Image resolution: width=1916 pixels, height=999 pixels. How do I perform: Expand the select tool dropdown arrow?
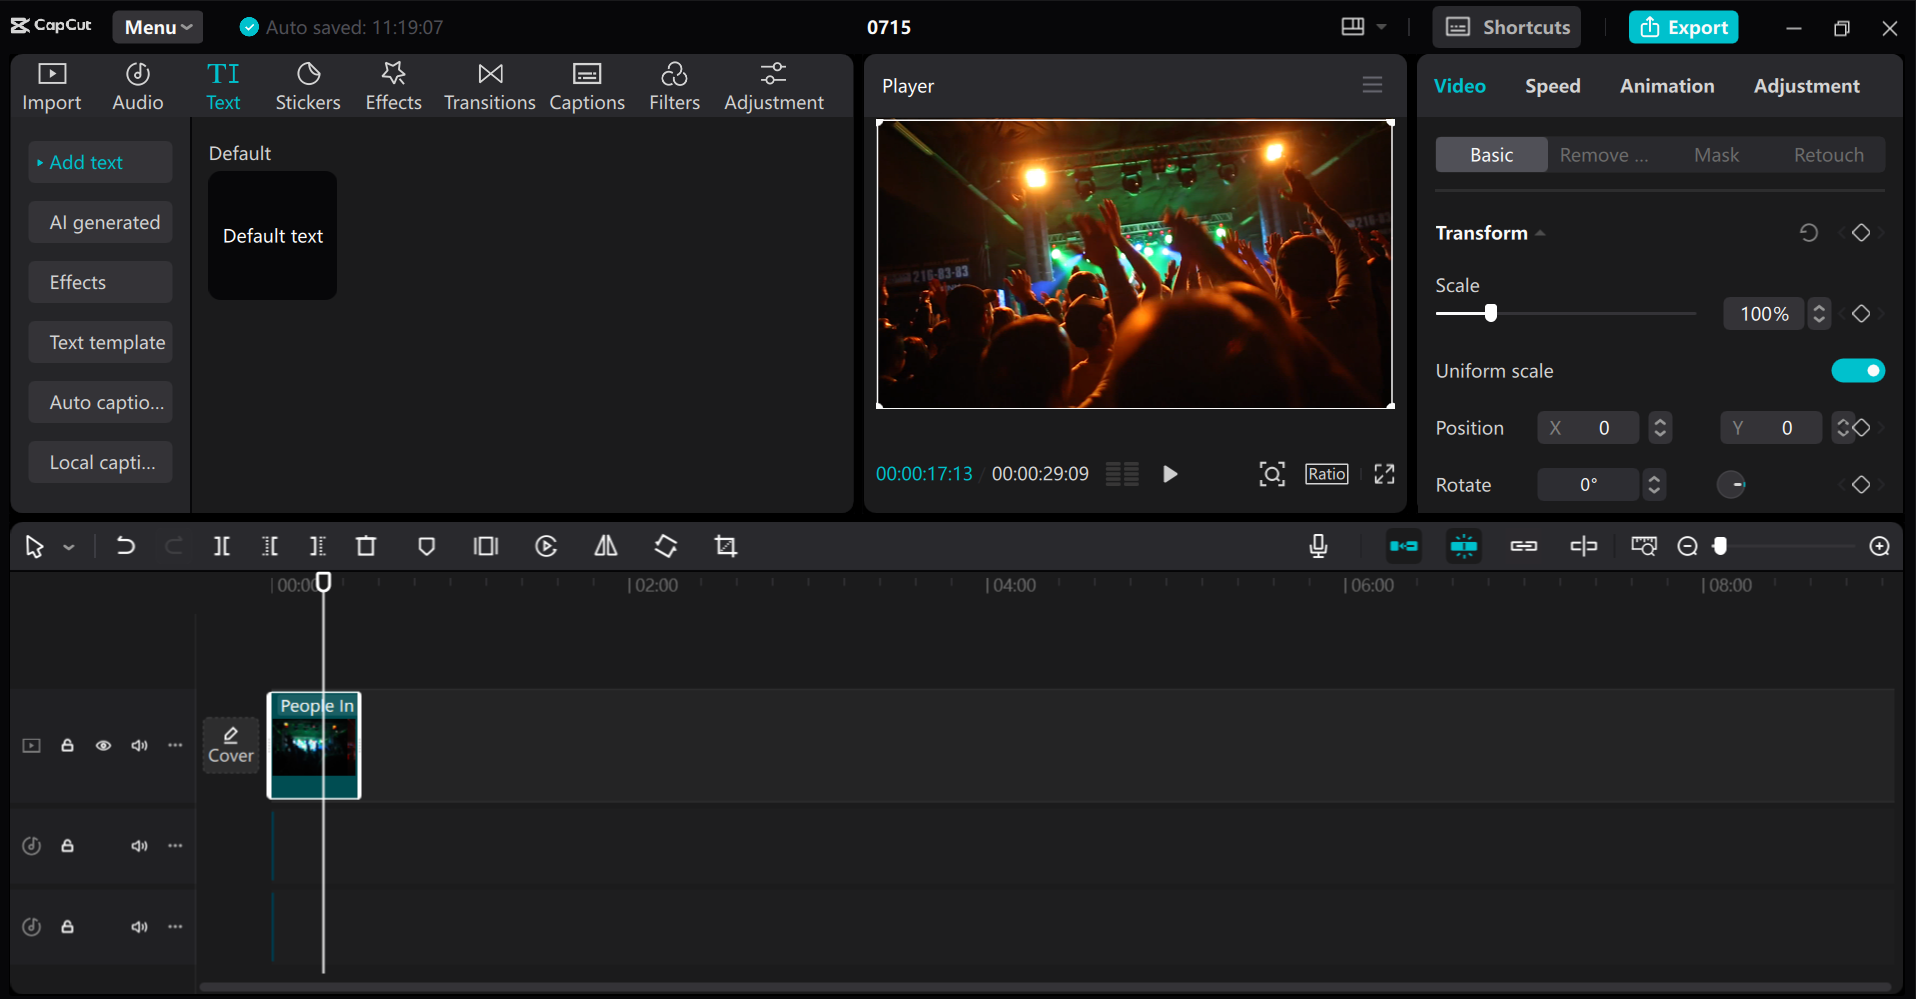click(x=69, y=547)
